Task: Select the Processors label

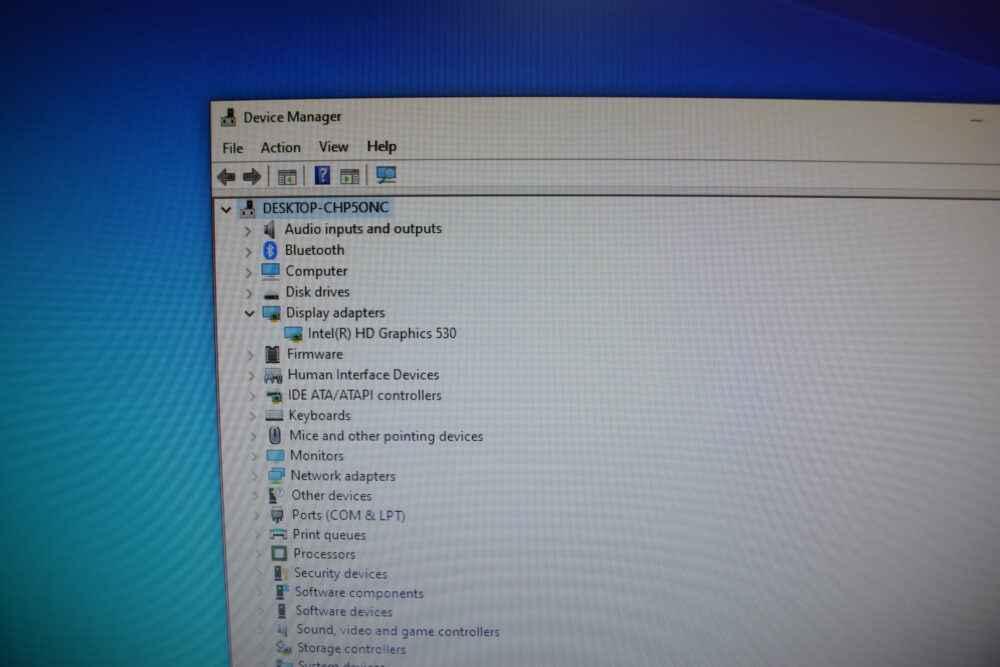Action: tap(324, 554)
